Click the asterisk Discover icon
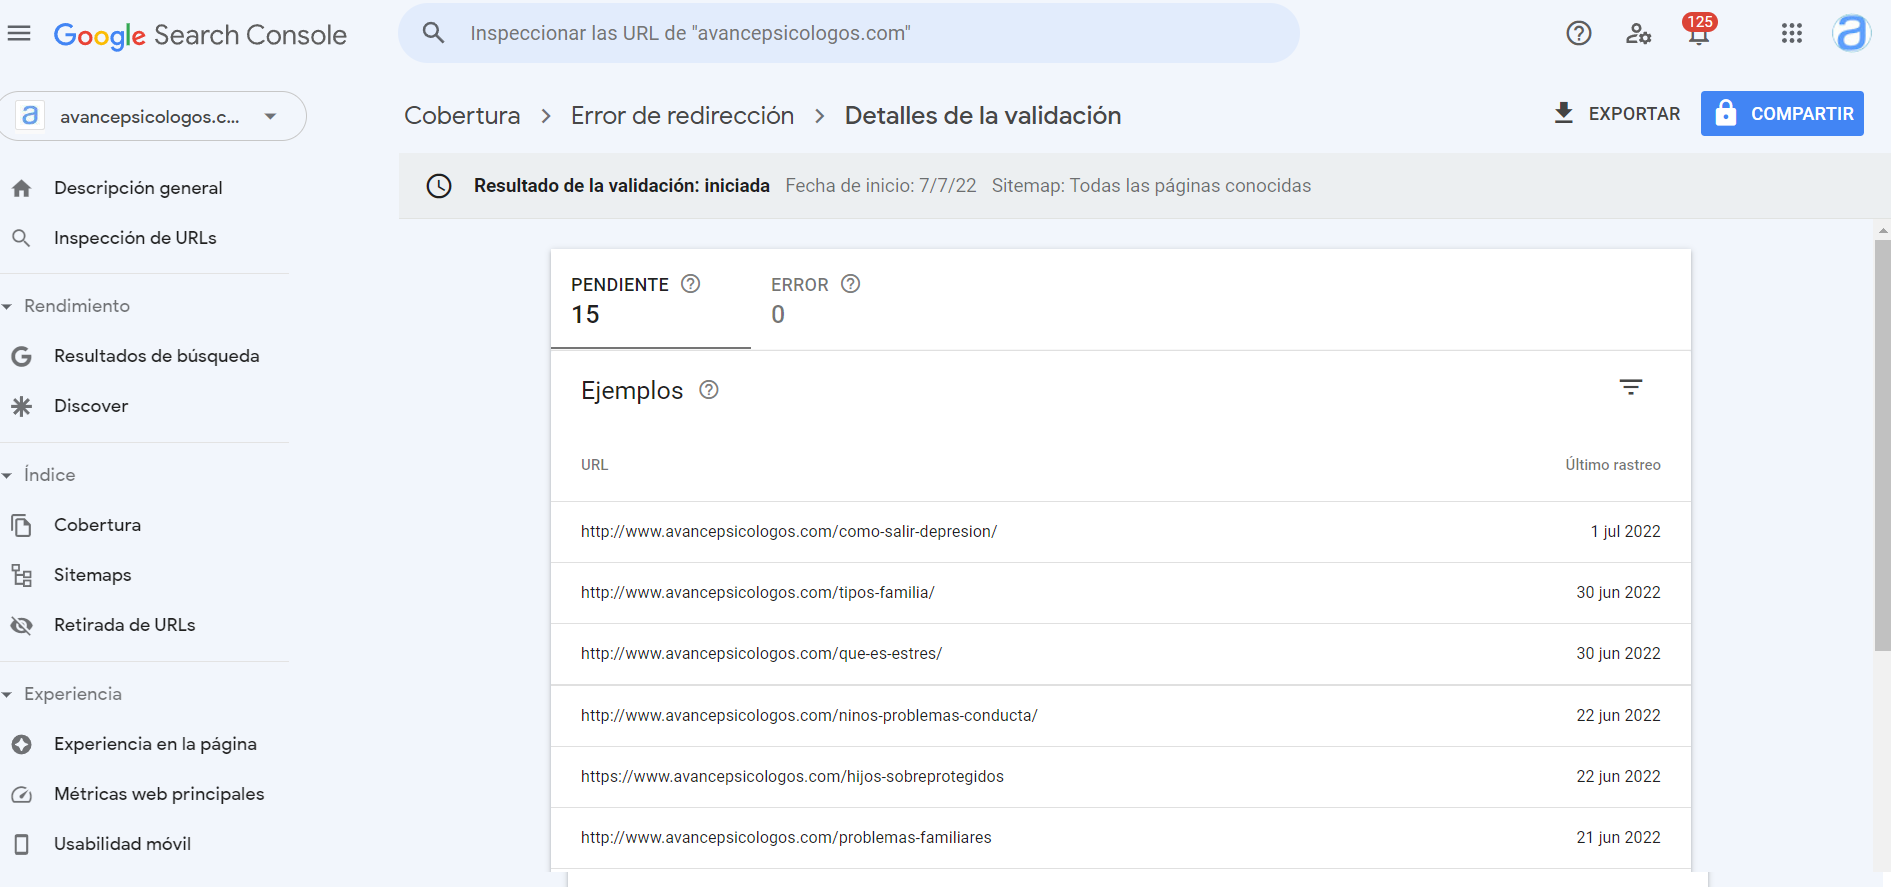This screenshot has height=887, width=1891. pyautogui.click(x=21, y=406)
